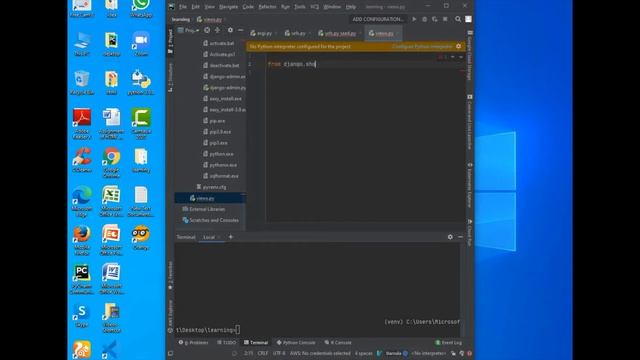Open the Problems tool window

click(x=194, y=342)
